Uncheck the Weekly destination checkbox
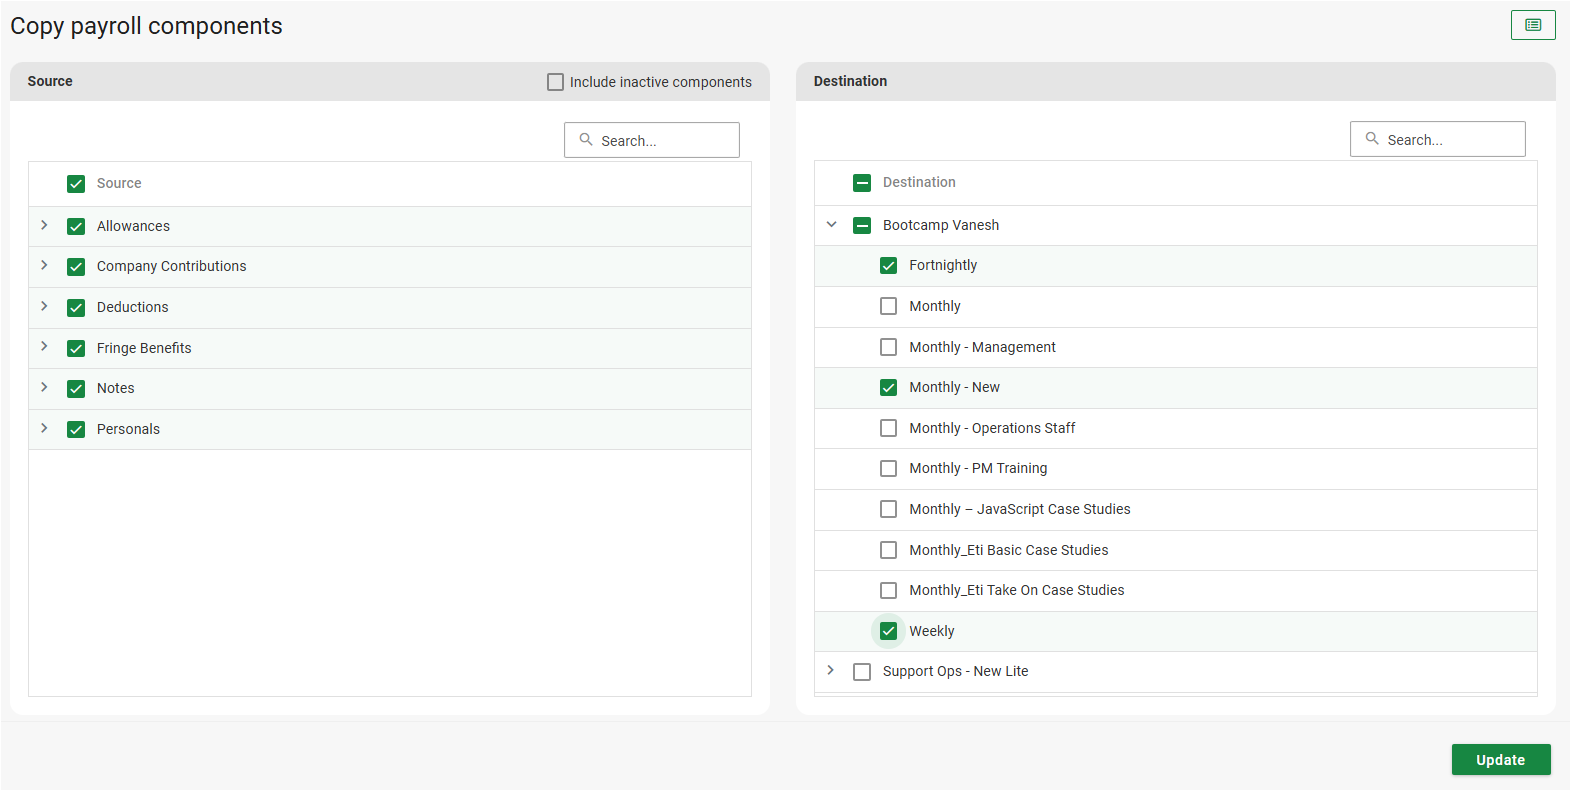1571x791 pixels. [888, 631]
